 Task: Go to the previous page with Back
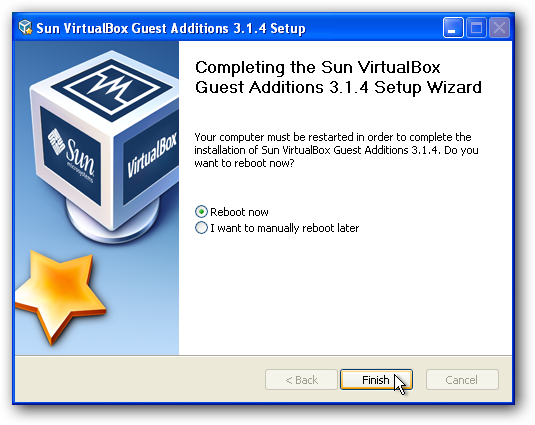click(301, 380)
